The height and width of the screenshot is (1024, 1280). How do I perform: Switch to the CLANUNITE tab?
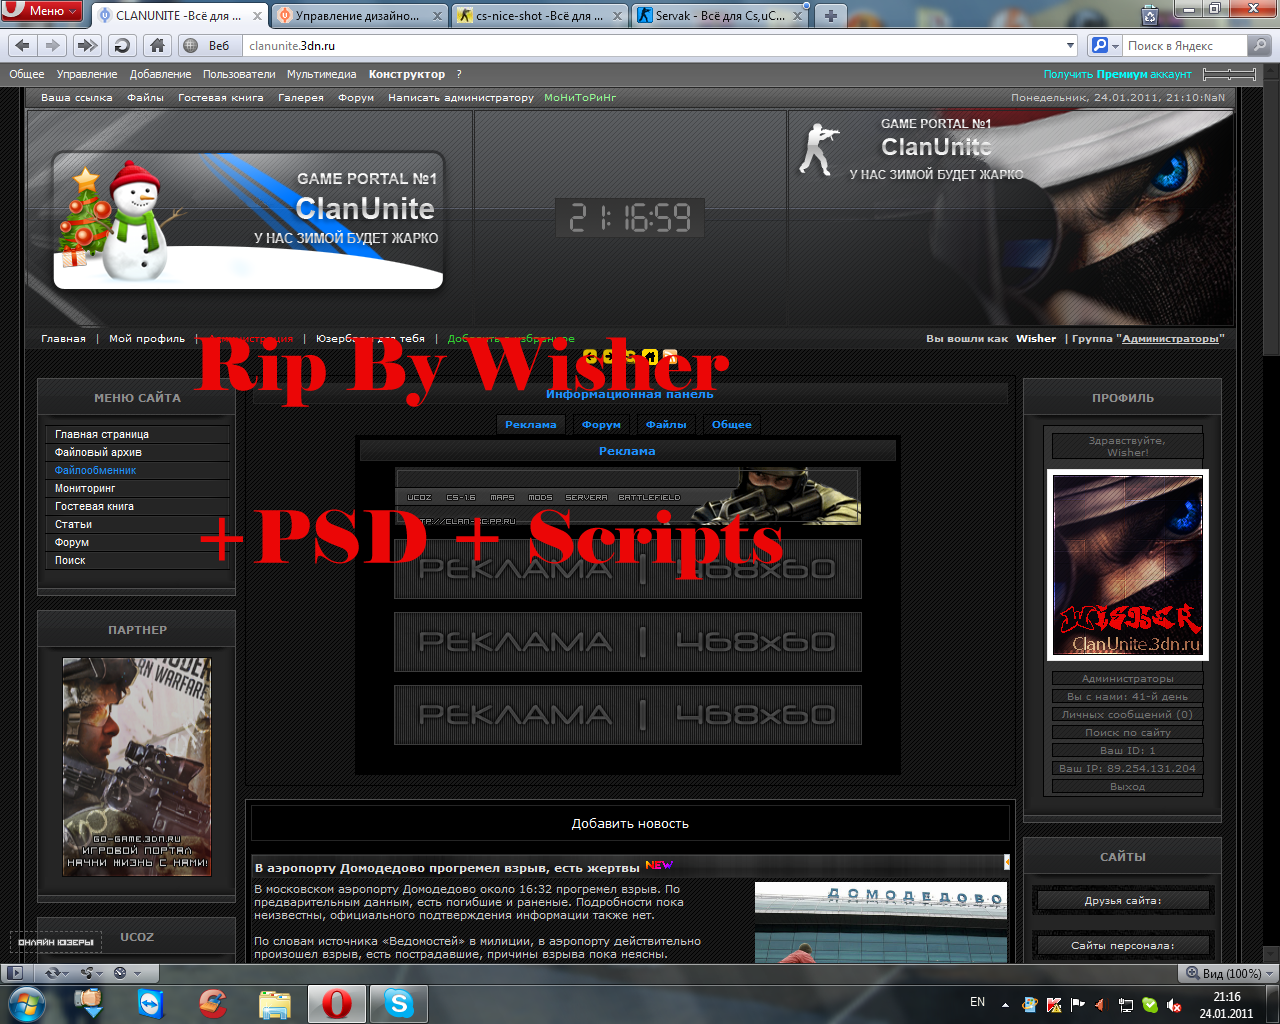tap(170, 16)
